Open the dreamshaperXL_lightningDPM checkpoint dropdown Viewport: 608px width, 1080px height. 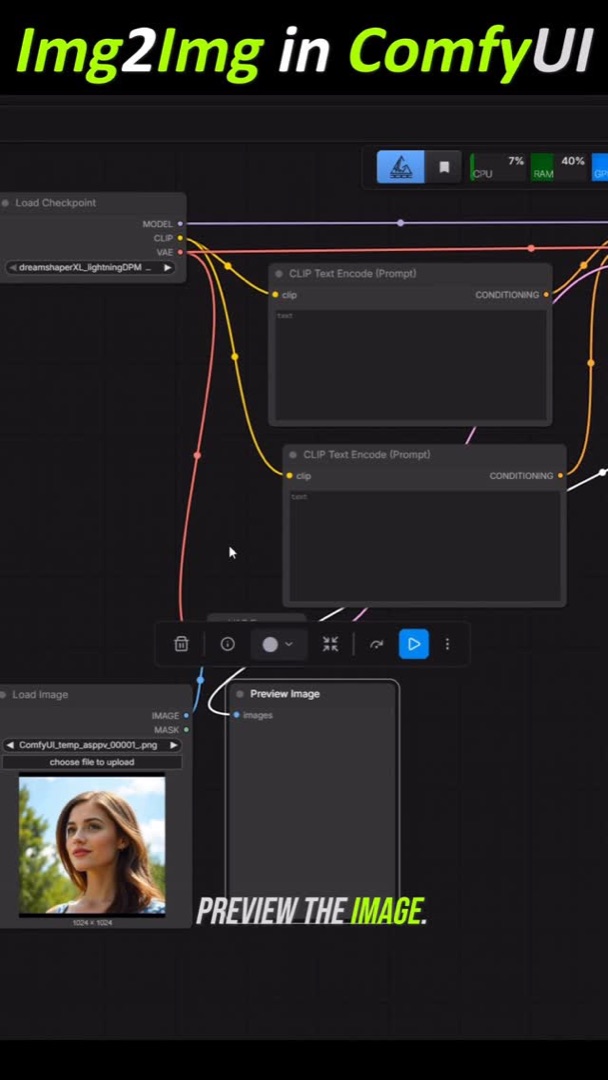90,267
